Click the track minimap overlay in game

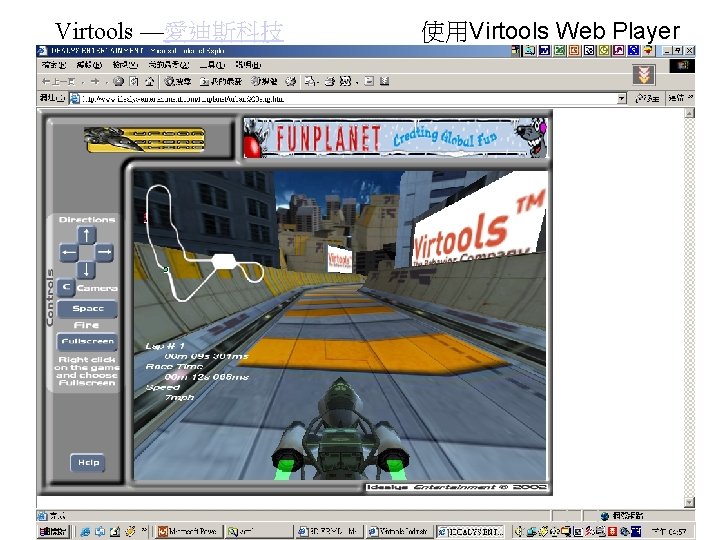point(204,243)
